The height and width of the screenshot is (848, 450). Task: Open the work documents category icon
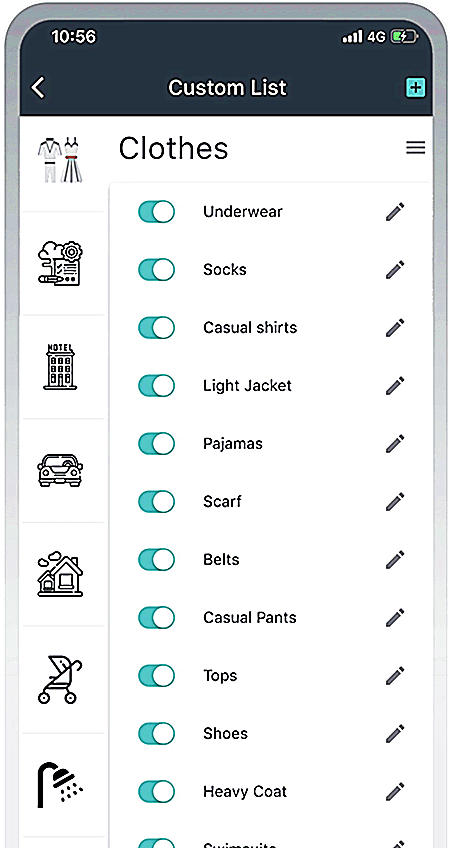point(60,263)
